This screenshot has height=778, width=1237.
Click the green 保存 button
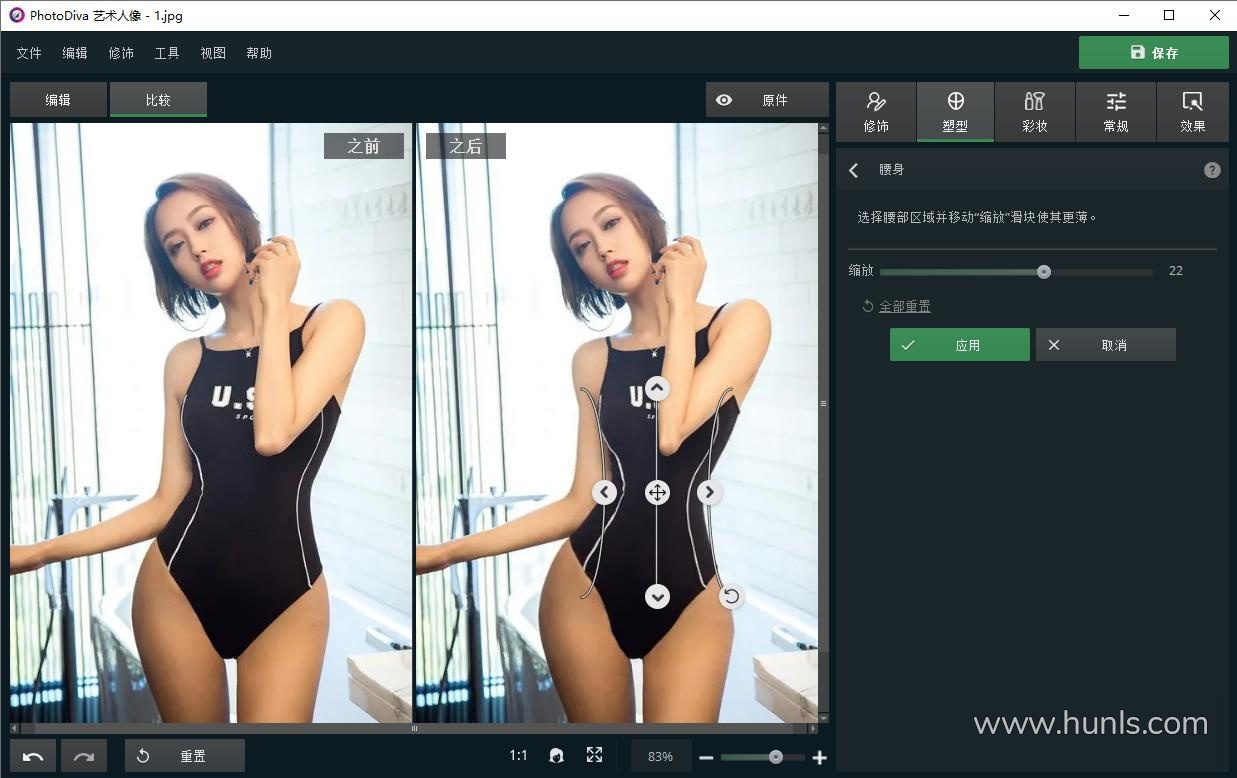point(1154,53)
